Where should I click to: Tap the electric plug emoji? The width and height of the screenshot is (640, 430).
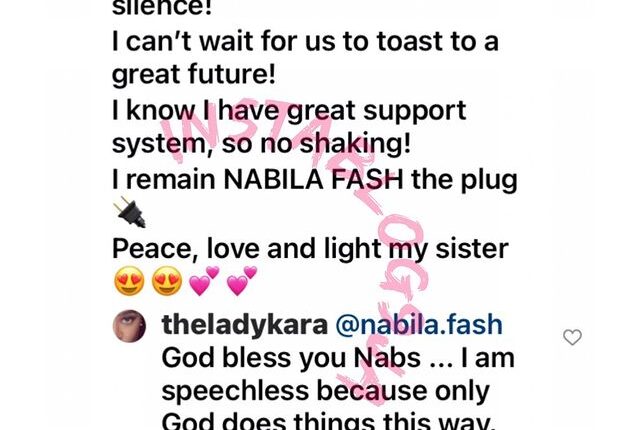tap(130, 212)
